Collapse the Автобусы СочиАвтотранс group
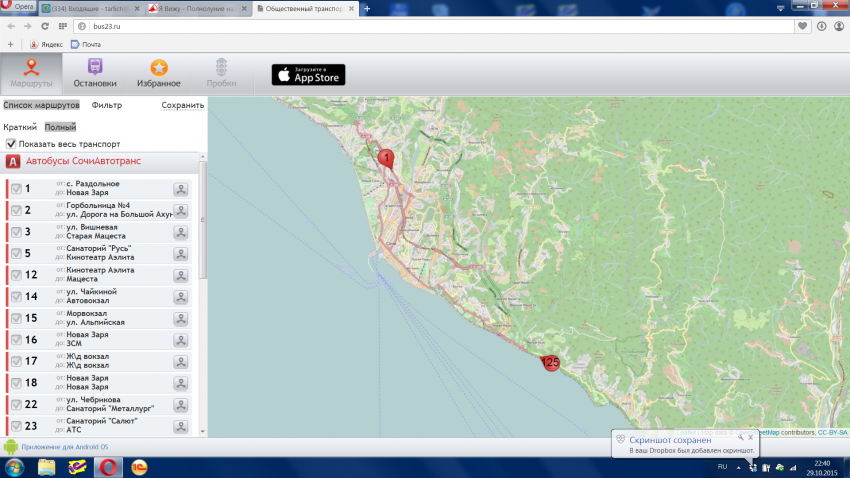The width and height of the screenshot is (850, 478). tap(14, 161)
